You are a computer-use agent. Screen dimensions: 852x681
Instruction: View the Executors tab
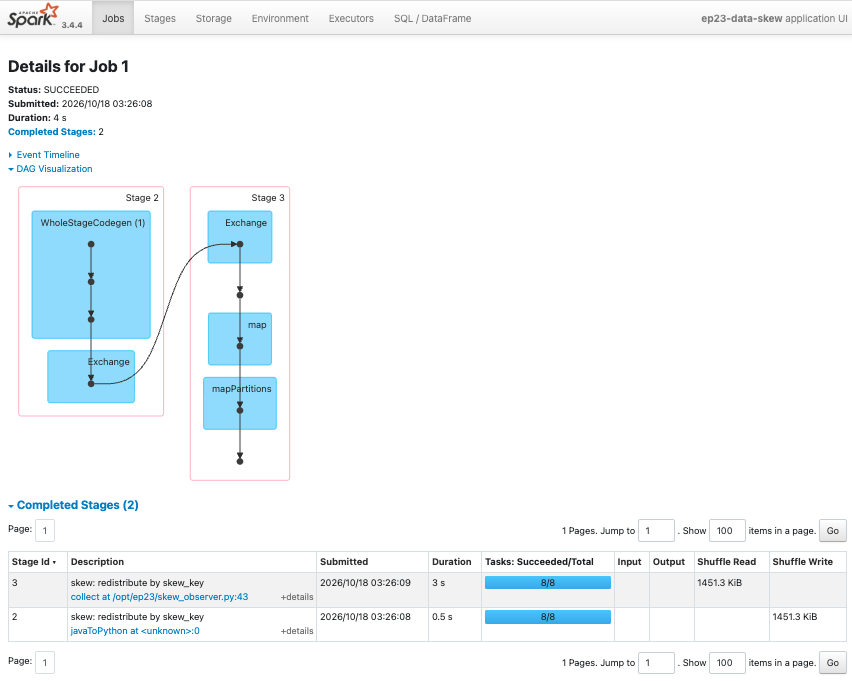point(351,18)
